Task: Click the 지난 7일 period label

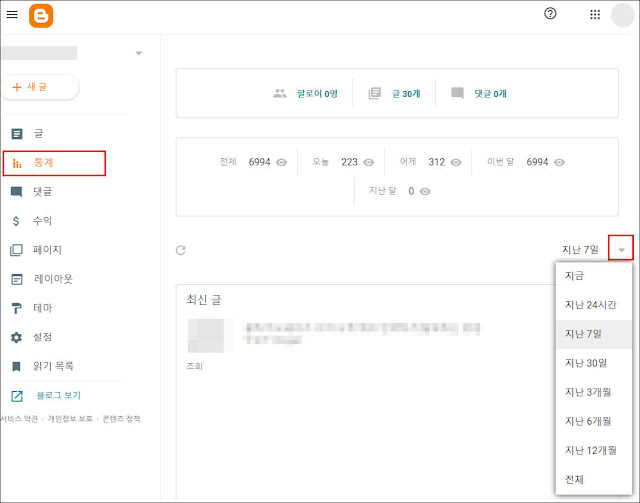Action: coord(580,249)
